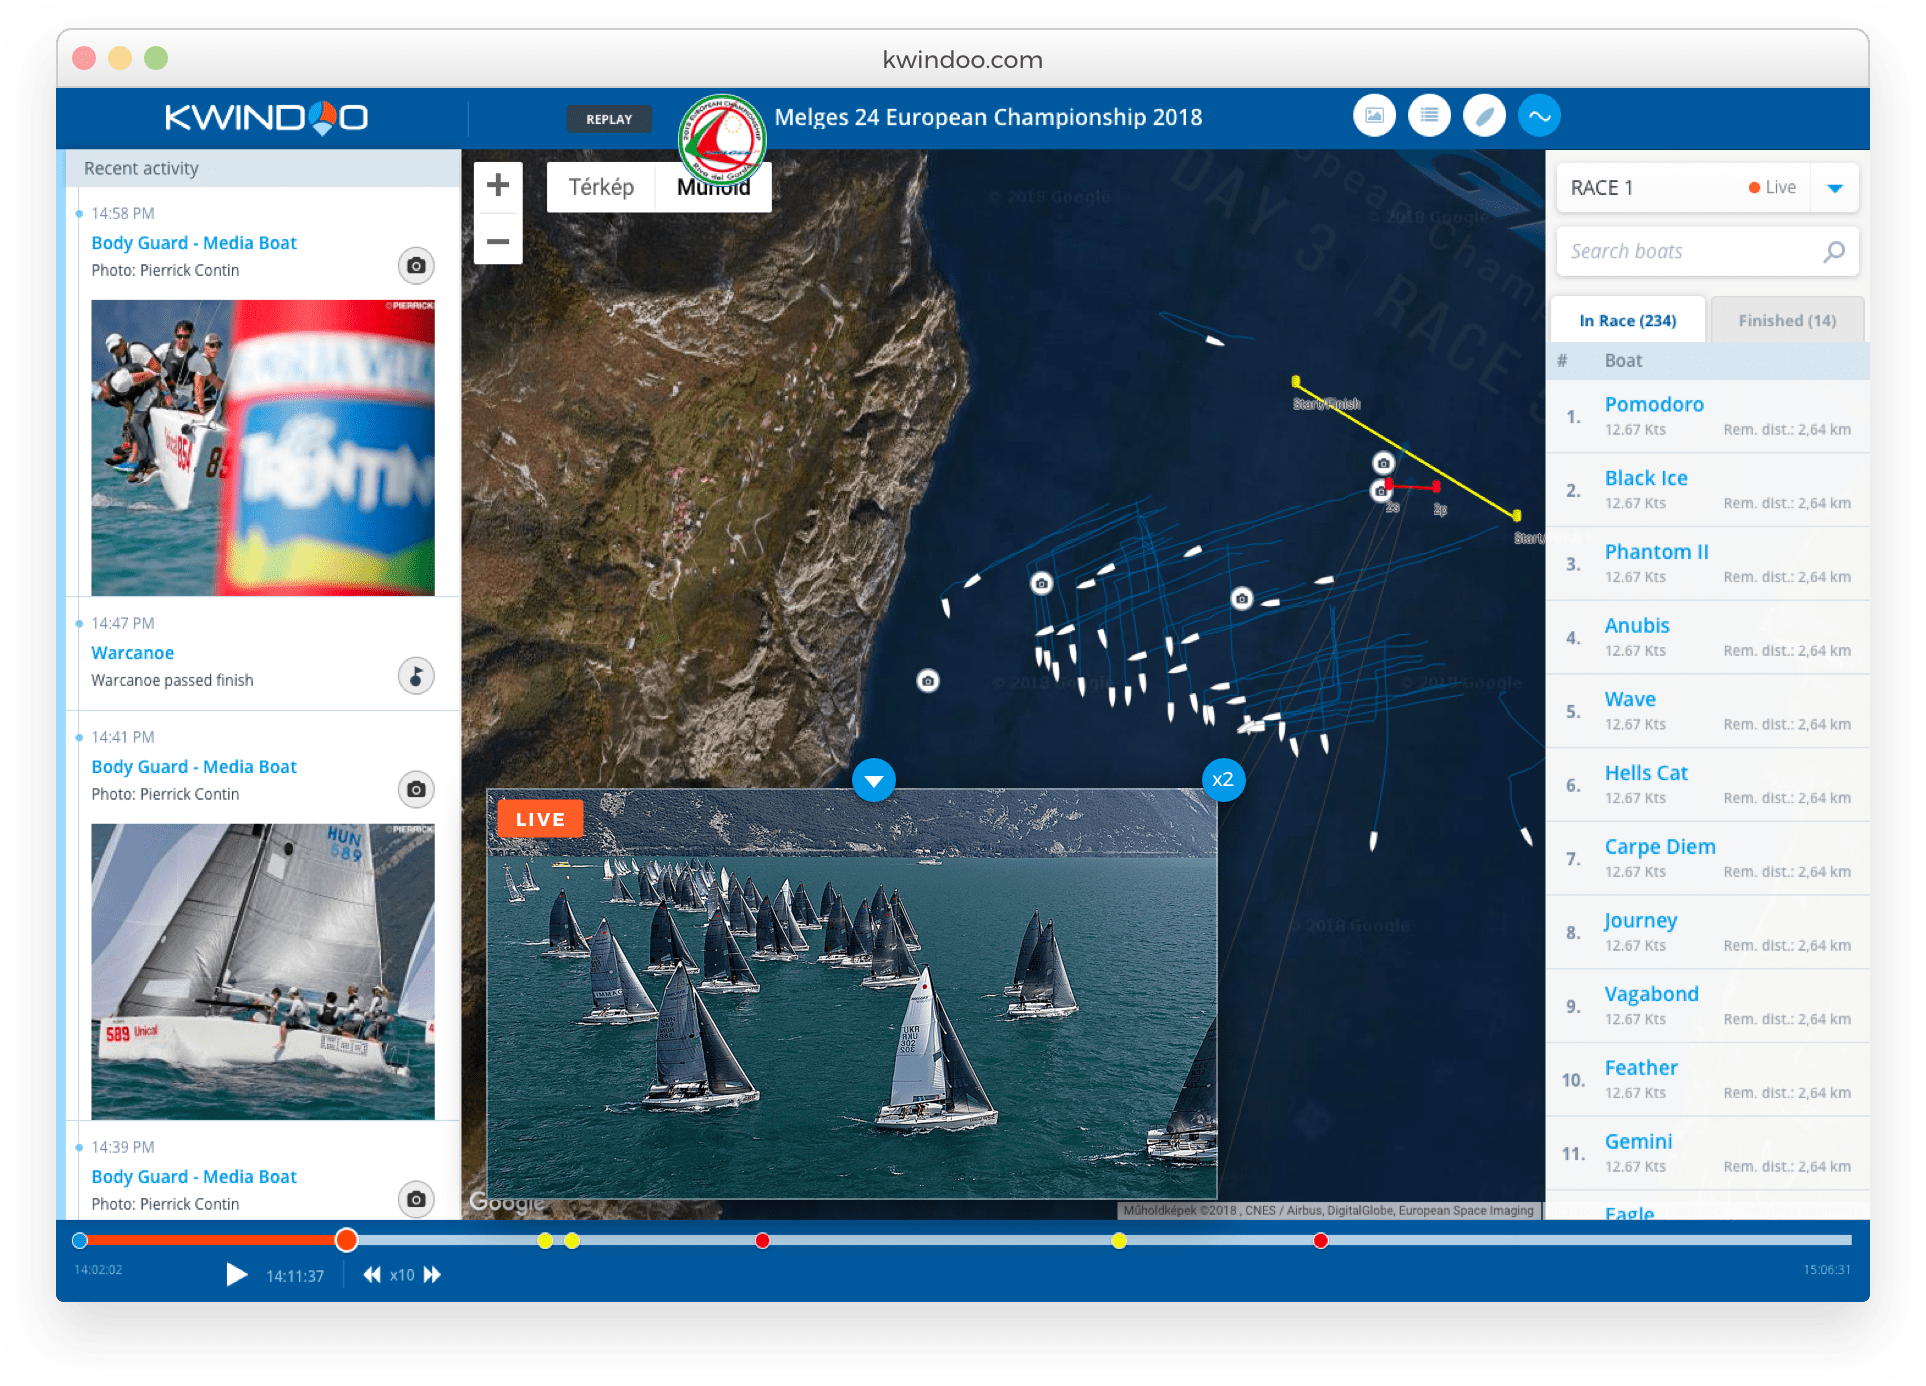The image size is (1926, 1386).
Task: Zoom out on the map
Action: pyautogui.click(x=498, y=241)
